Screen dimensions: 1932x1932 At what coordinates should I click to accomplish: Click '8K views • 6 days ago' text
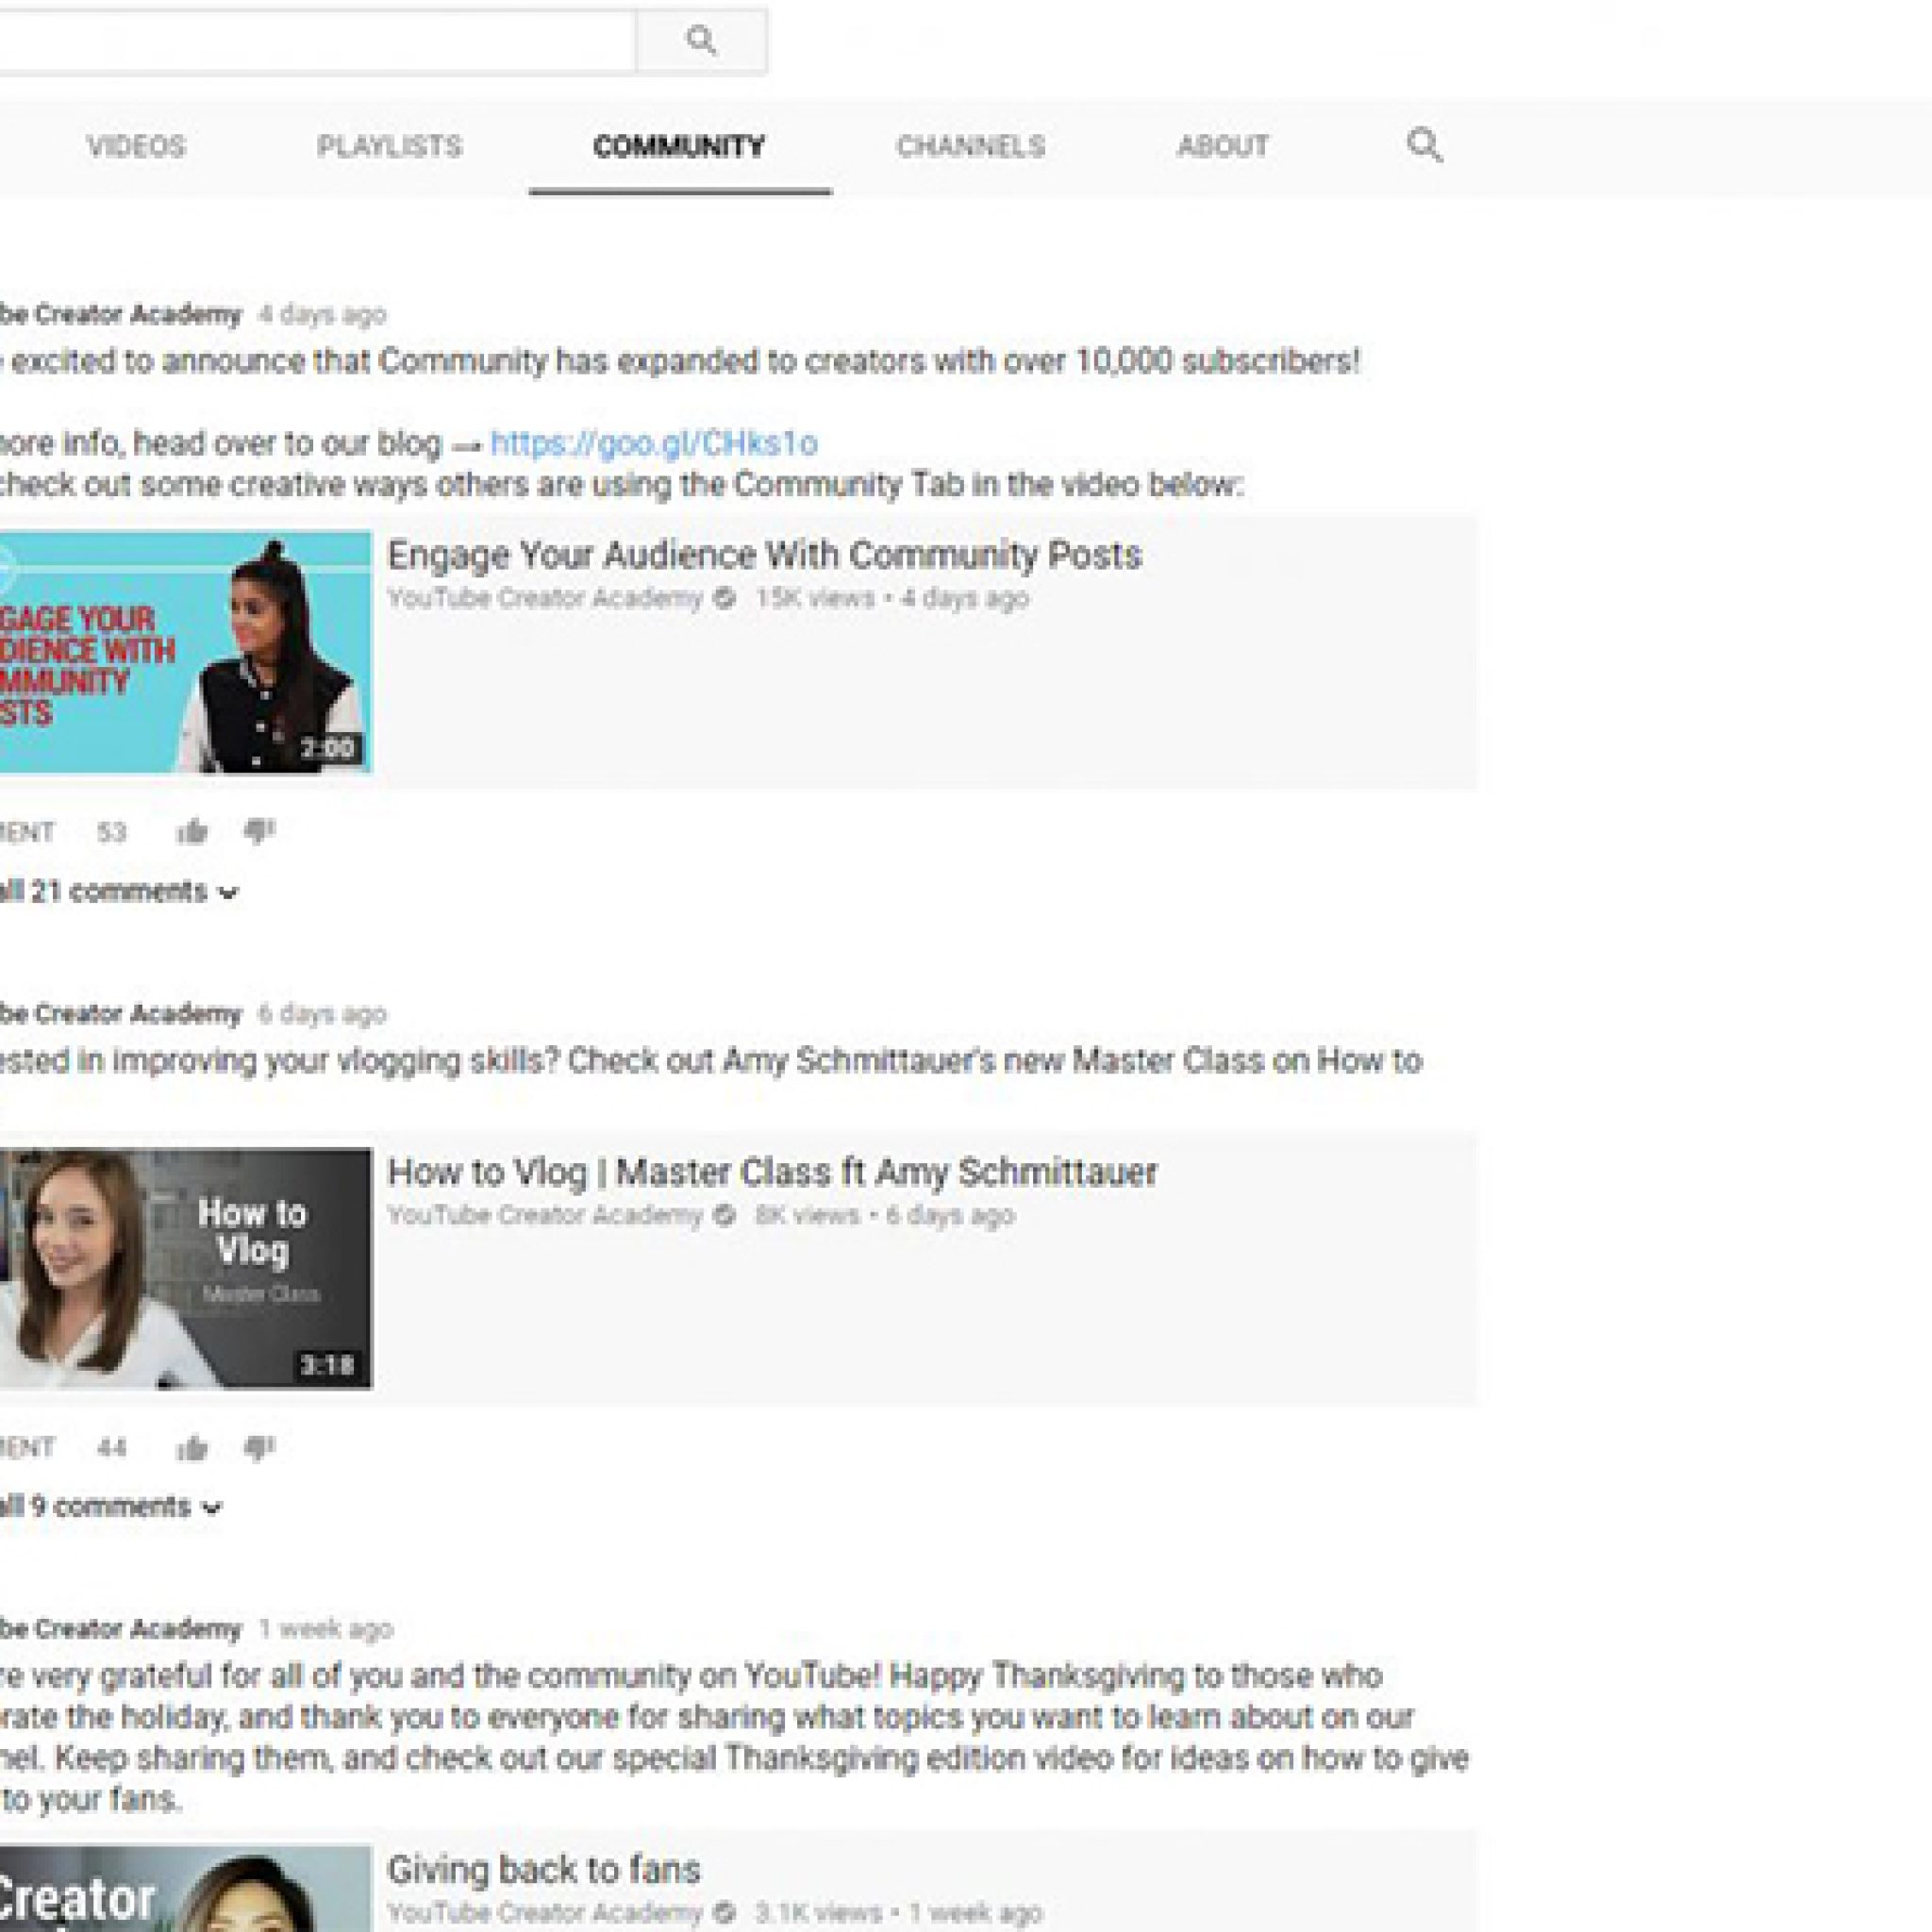[885, 1215]
